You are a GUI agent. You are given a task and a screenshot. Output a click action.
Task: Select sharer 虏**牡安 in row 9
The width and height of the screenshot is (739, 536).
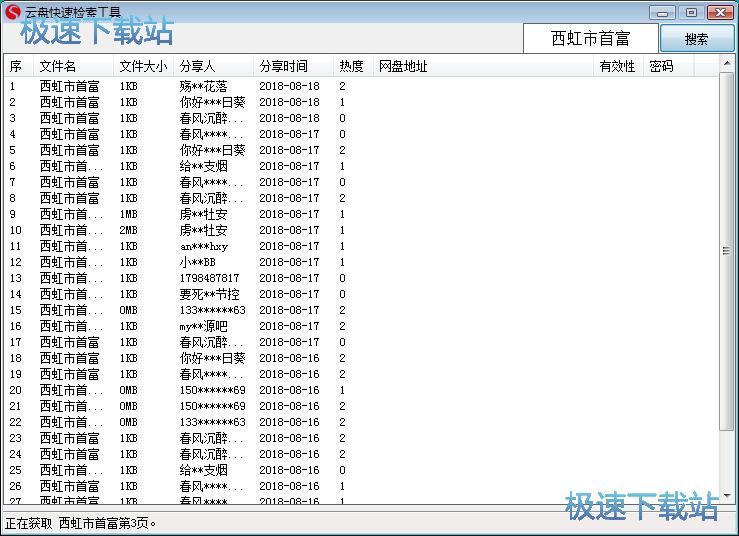(x=203, y=214)
